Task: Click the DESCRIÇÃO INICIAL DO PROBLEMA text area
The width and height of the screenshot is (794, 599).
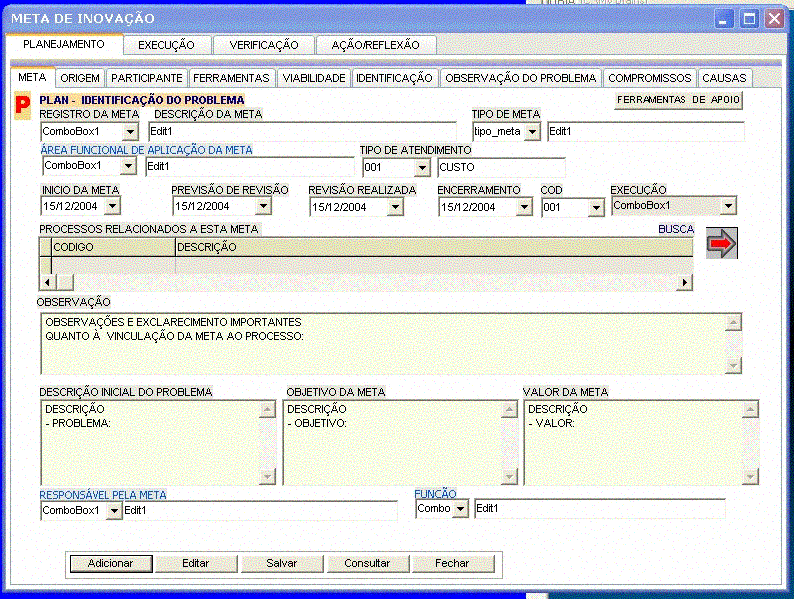Action: tap(150, 443)
